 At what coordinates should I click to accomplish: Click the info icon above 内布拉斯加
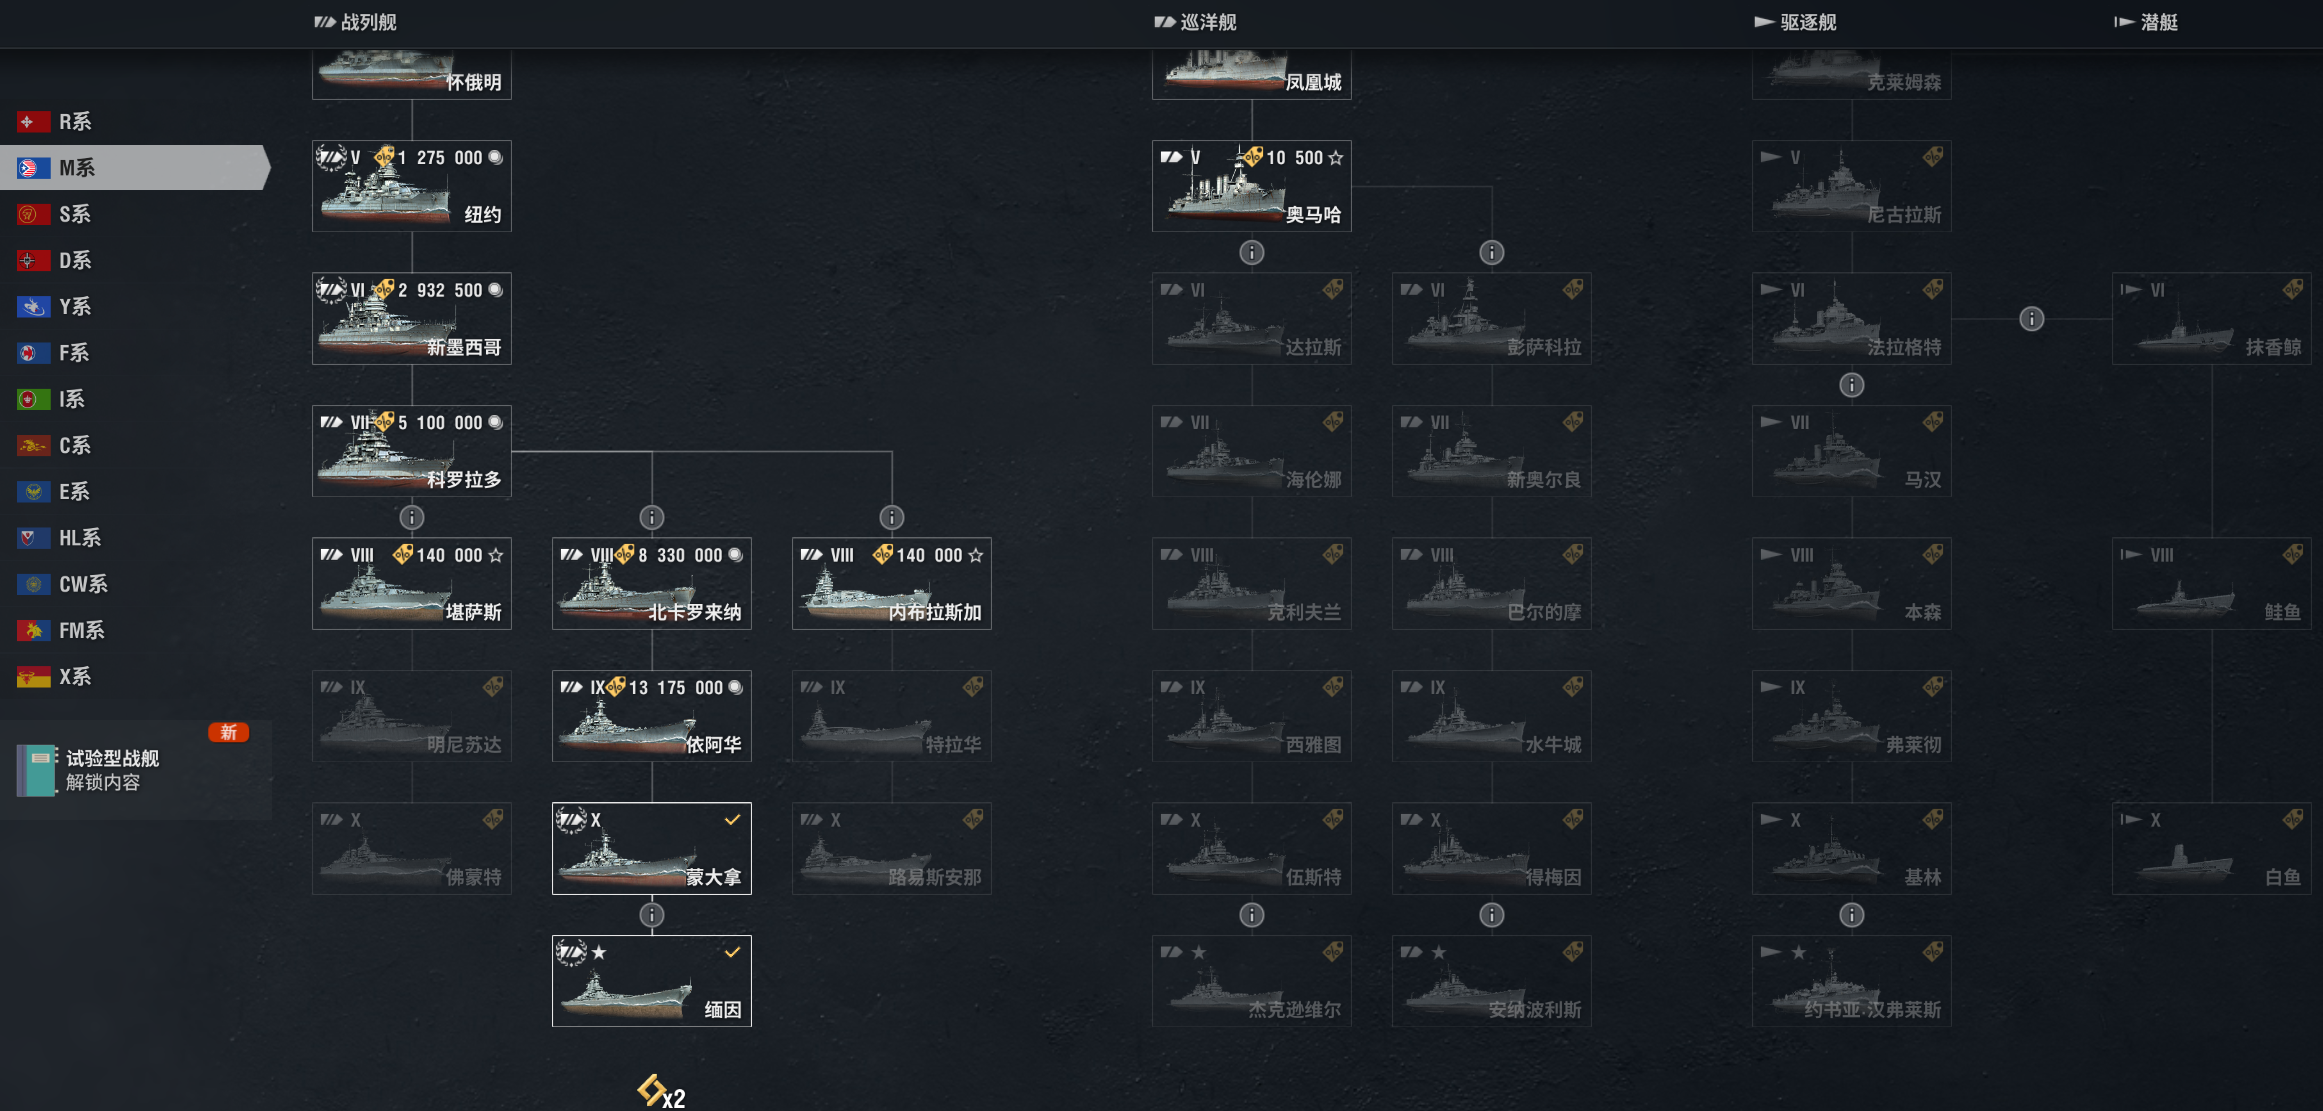(892, 517)
